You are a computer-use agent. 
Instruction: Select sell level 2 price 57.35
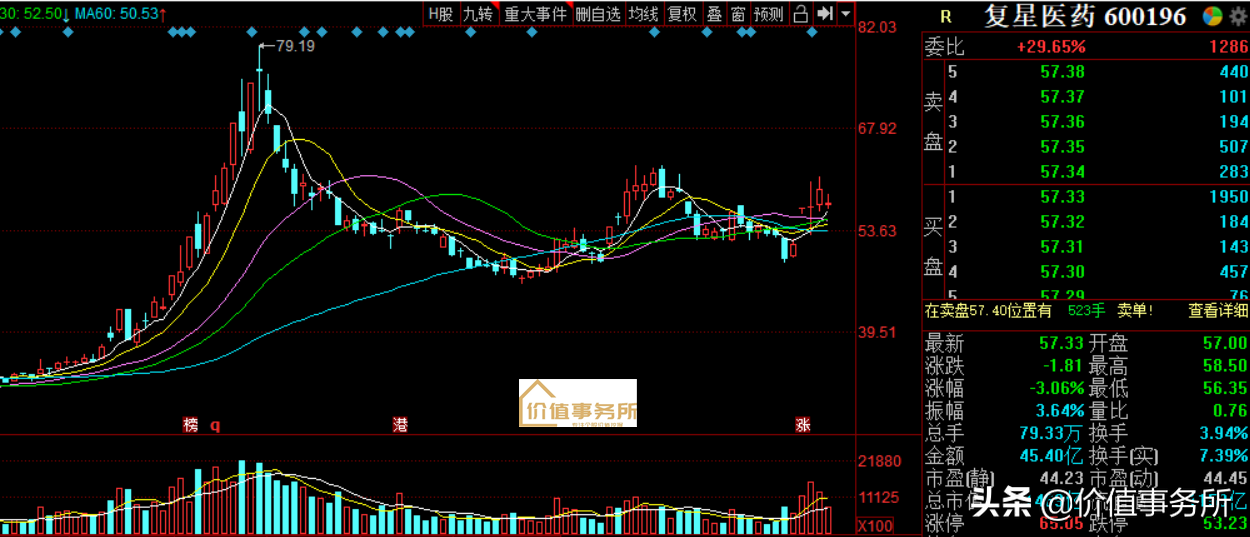coord(1062,146)
